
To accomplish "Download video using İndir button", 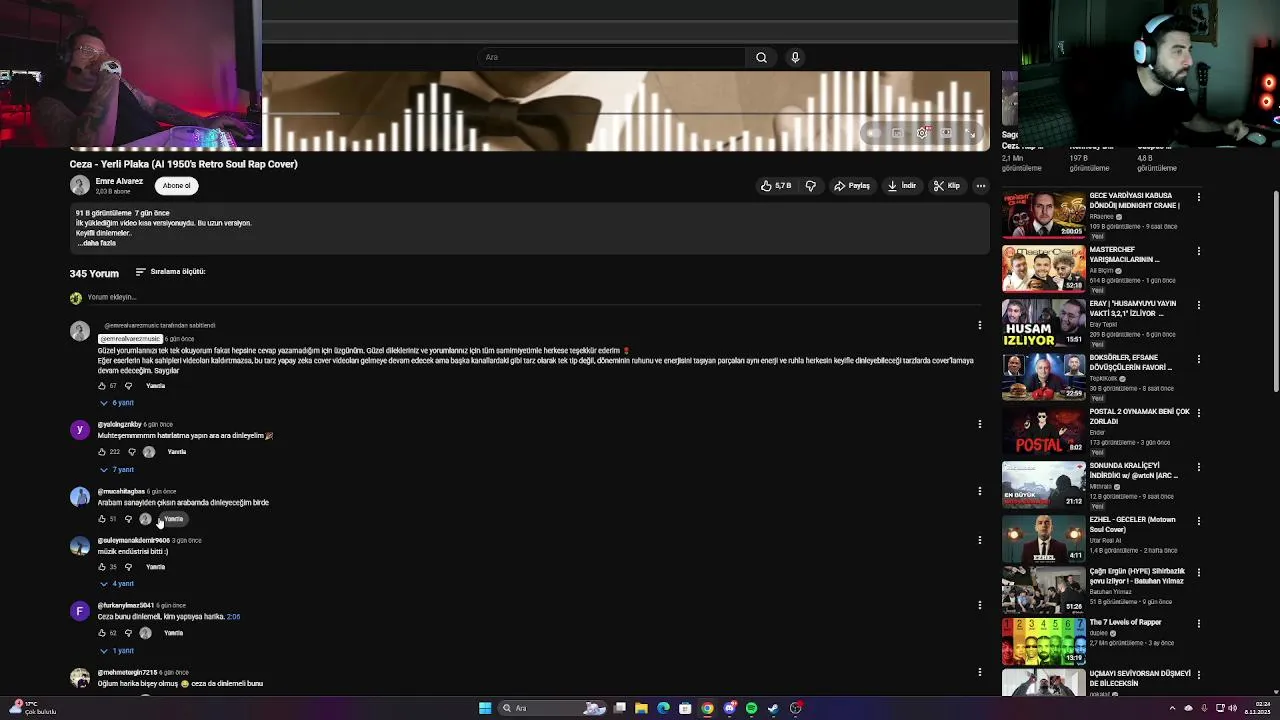I will 901,185.
